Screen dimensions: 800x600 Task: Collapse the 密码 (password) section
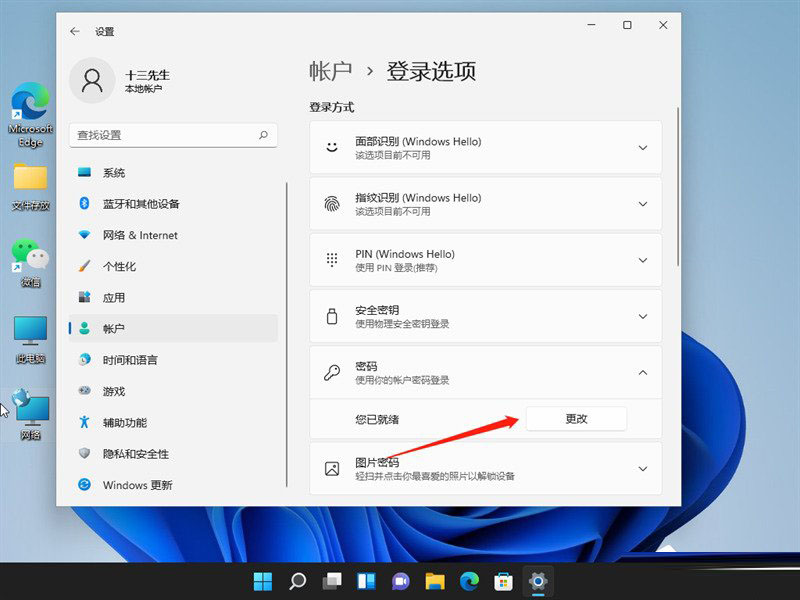(x=643, y=373)
